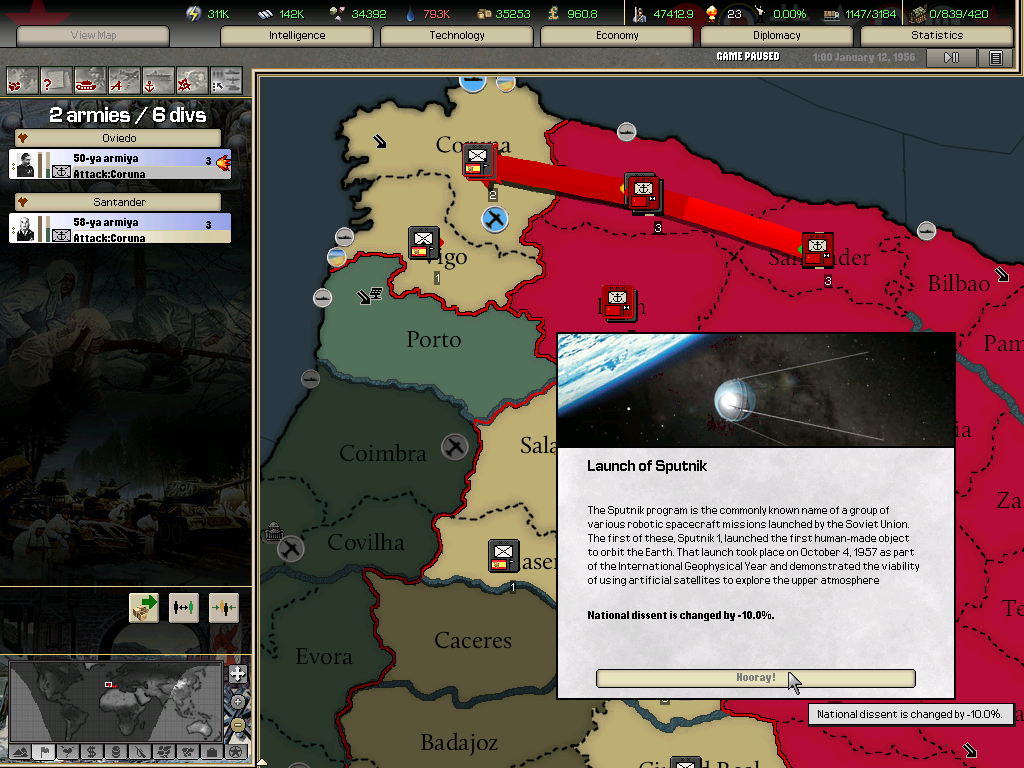Select the 50-ya armiya army entry

(x=120, y=165)
